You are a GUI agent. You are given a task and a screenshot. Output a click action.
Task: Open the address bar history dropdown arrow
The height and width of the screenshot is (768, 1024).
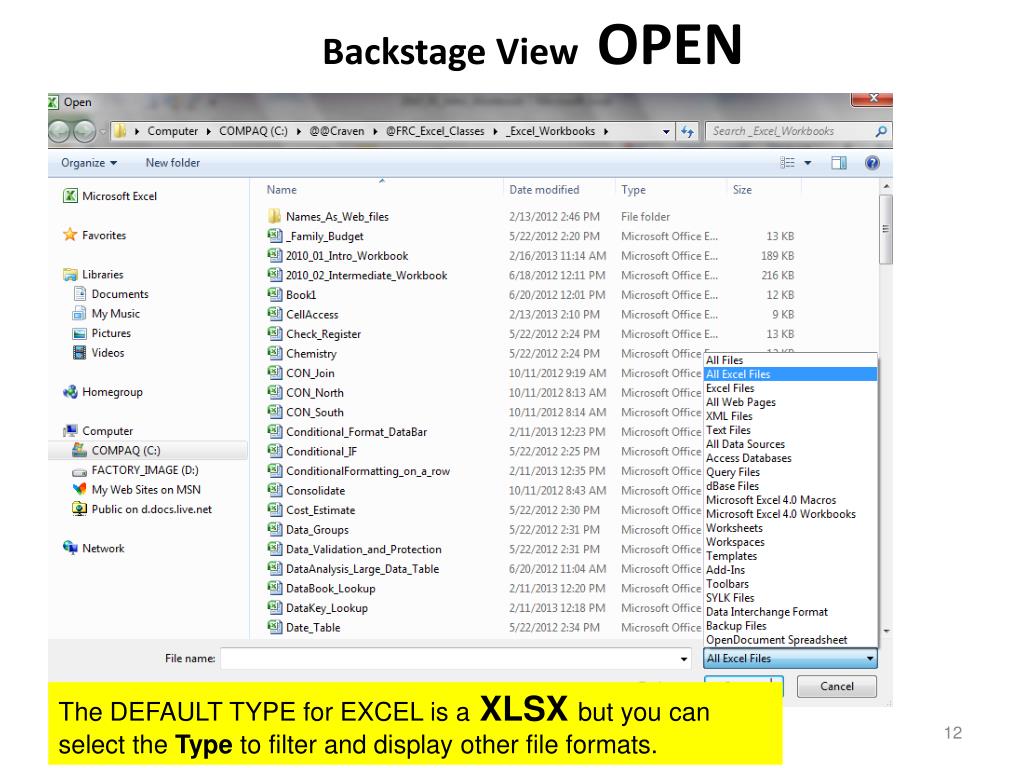[666, 131]
